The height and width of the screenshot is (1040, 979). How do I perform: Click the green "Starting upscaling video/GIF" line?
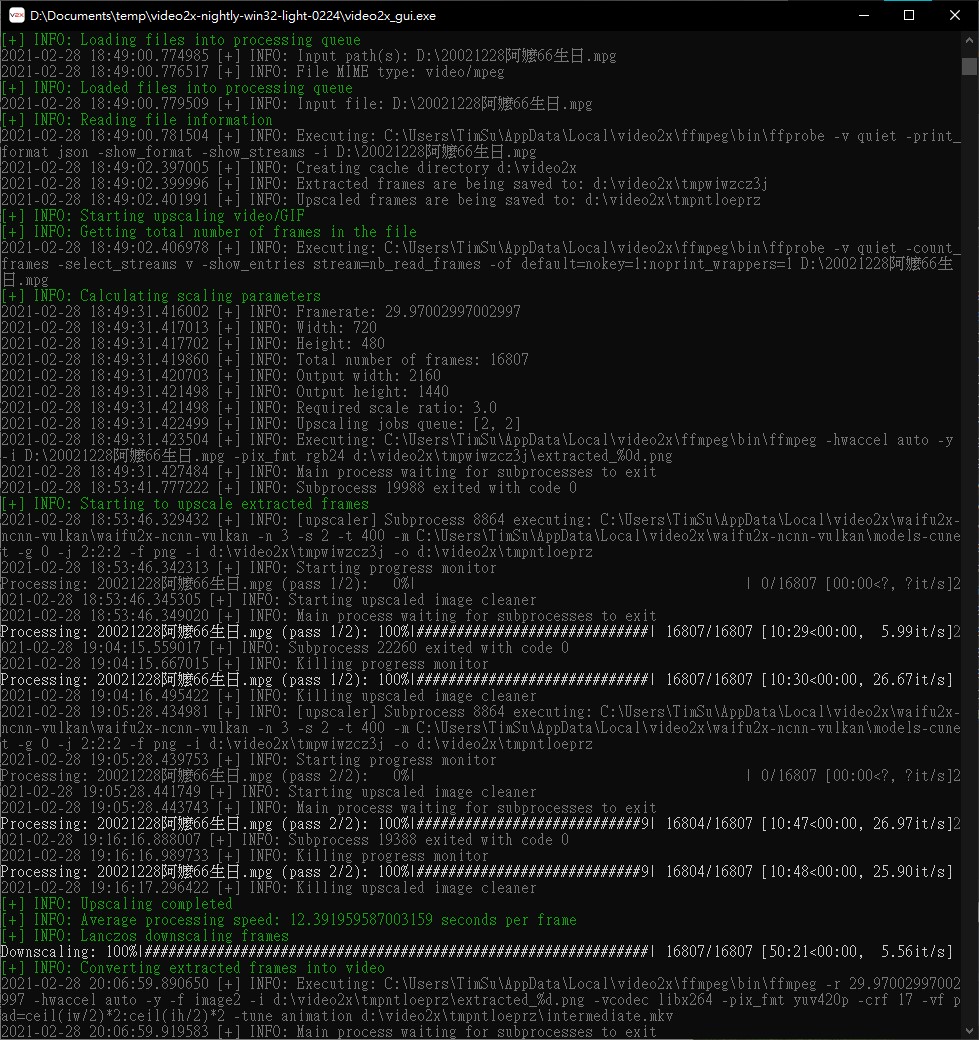(x=153, y=216)
